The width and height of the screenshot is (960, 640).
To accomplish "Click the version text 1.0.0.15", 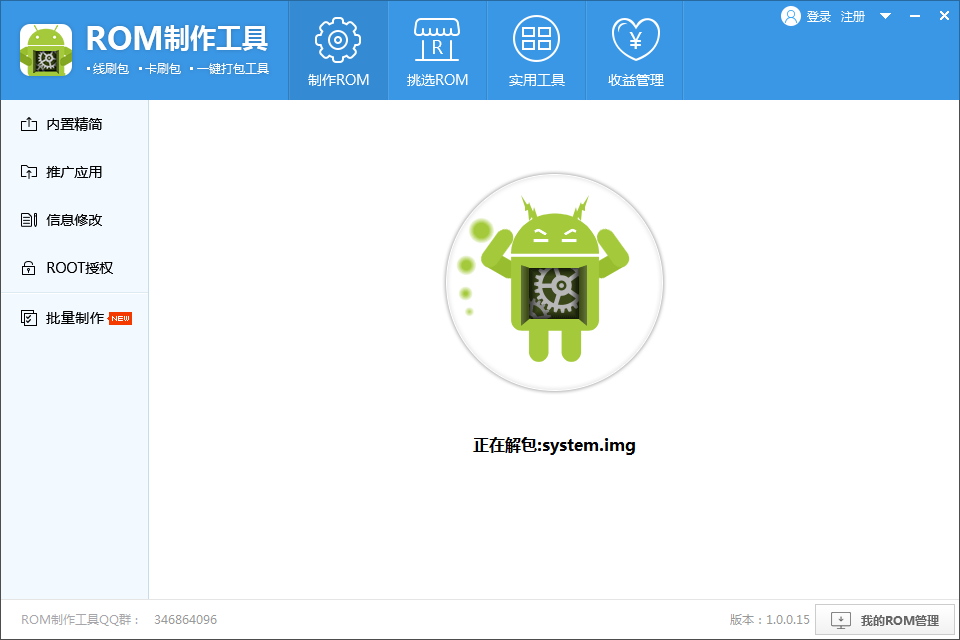I will click(x=788, y=620).
